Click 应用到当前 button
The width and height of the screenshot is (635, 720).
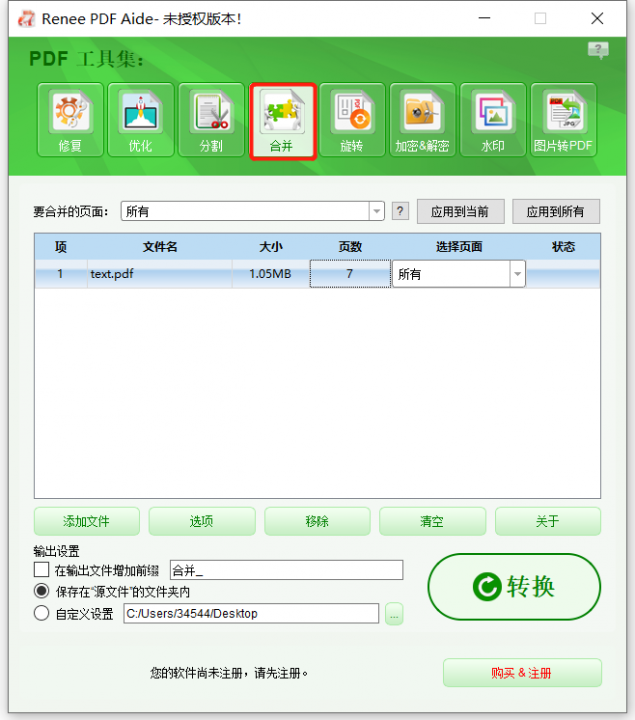tap(461, 211)
